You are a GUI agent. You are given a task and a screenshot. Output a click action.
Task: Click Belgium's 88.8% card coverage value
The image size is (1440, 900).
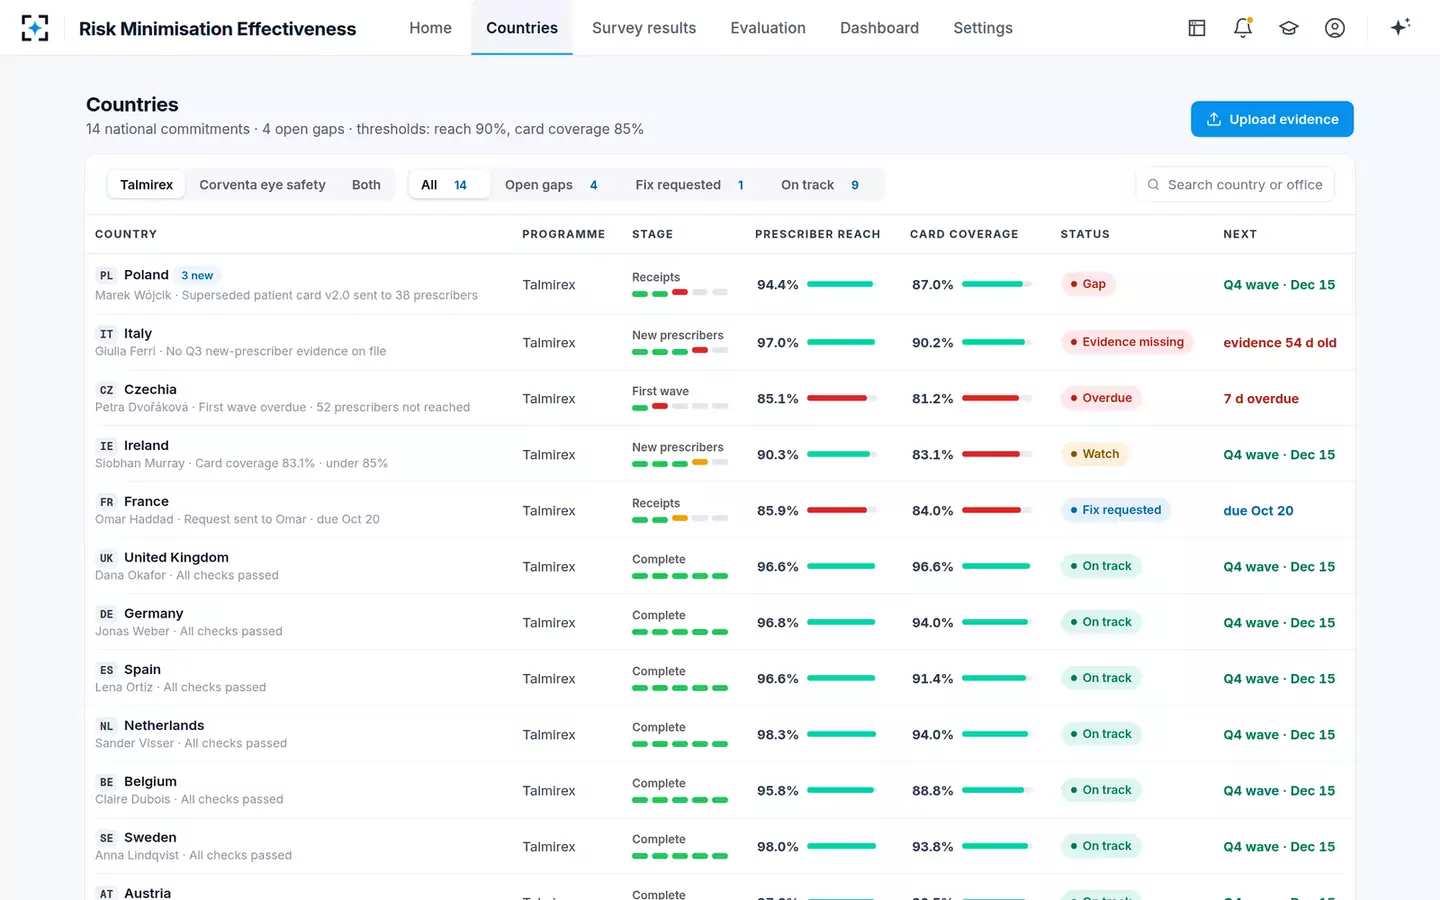(x=932, y=791)
